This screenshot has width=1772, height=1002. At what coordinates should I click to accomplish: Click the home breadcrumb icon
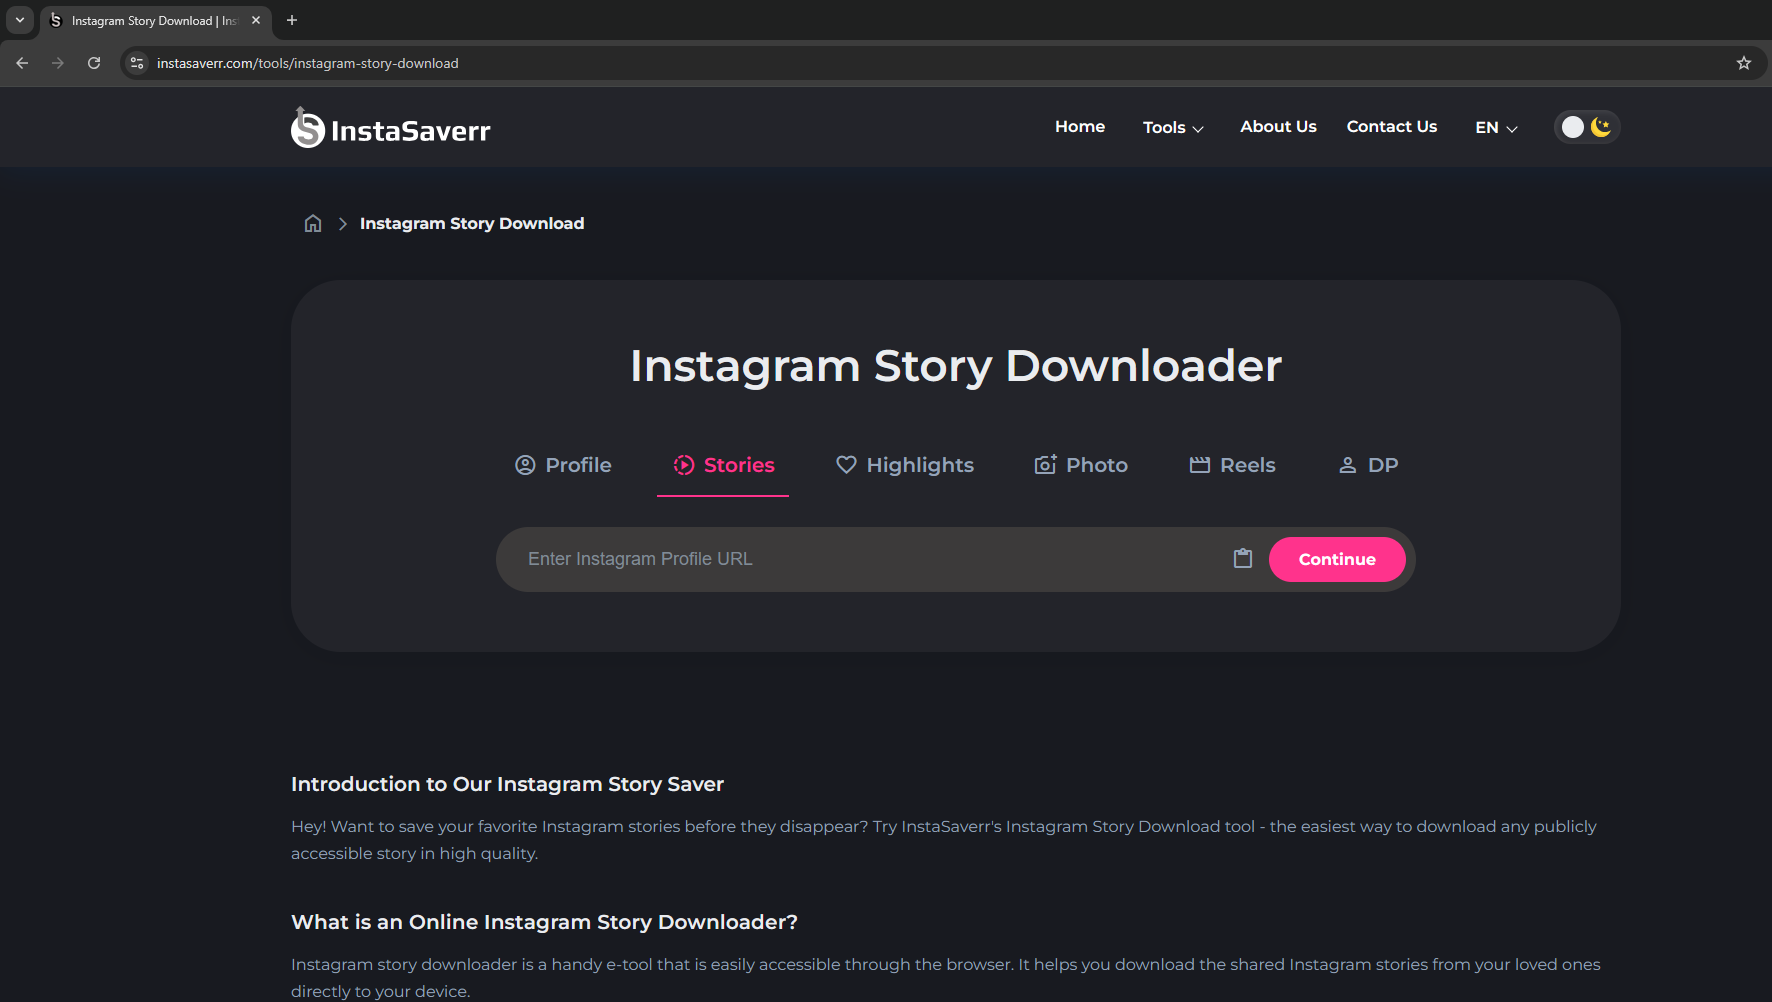(313, 223)
